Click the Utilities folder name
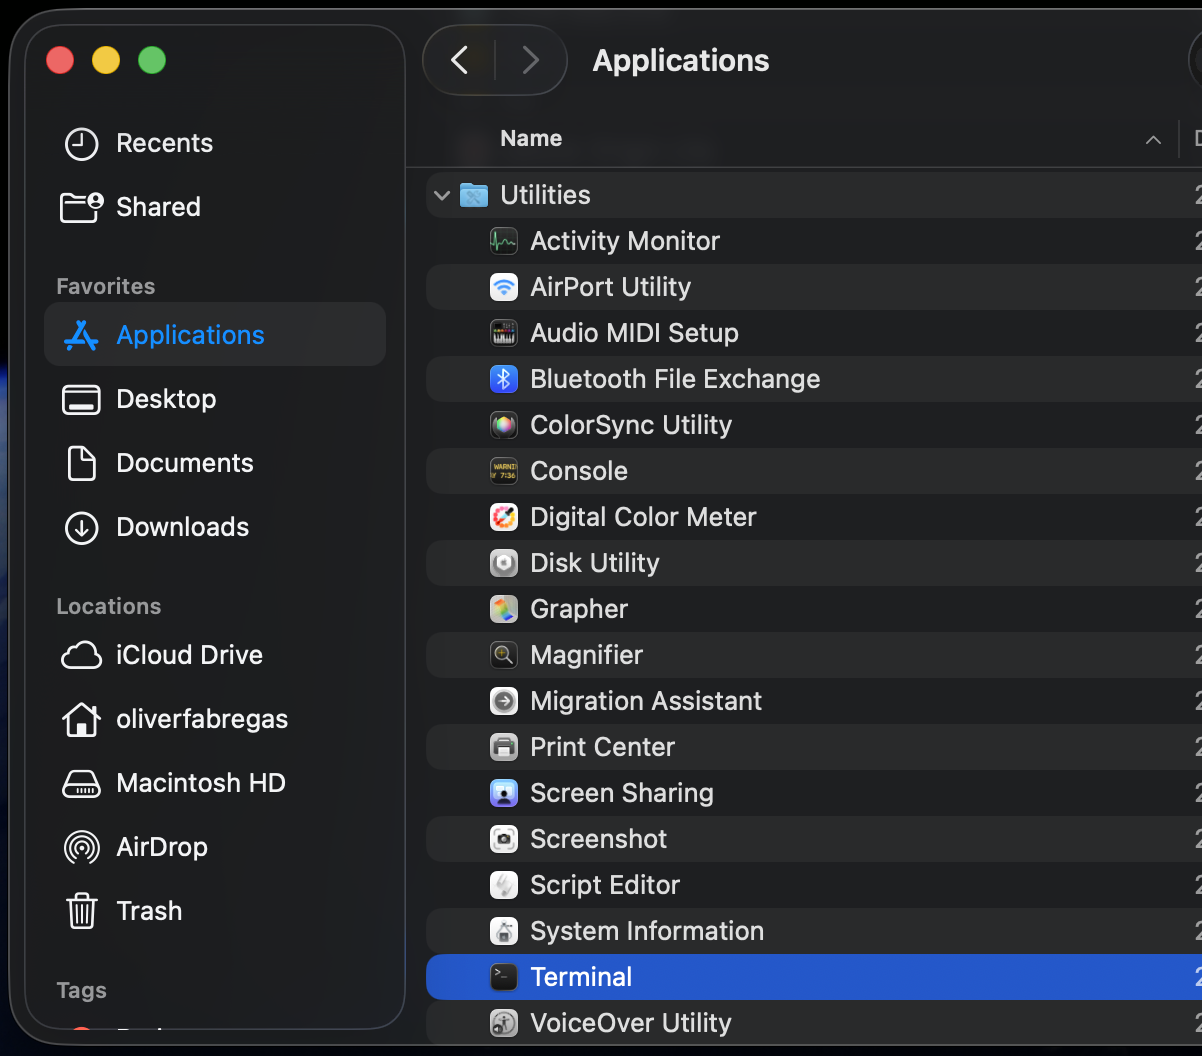1202x1056 pixels. 546,195
